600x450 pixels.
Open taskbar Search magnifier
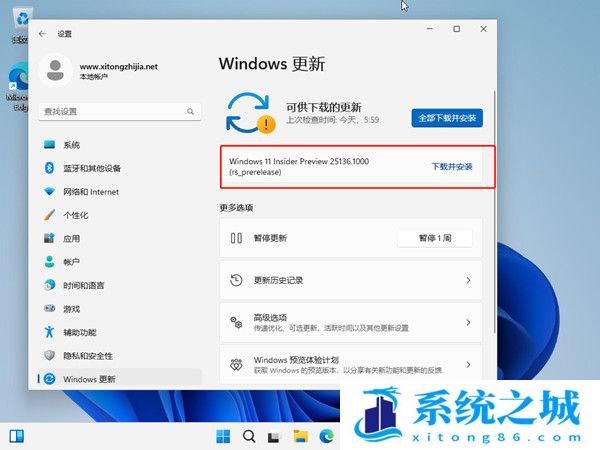pyautogui.click(x=249, y=436)
